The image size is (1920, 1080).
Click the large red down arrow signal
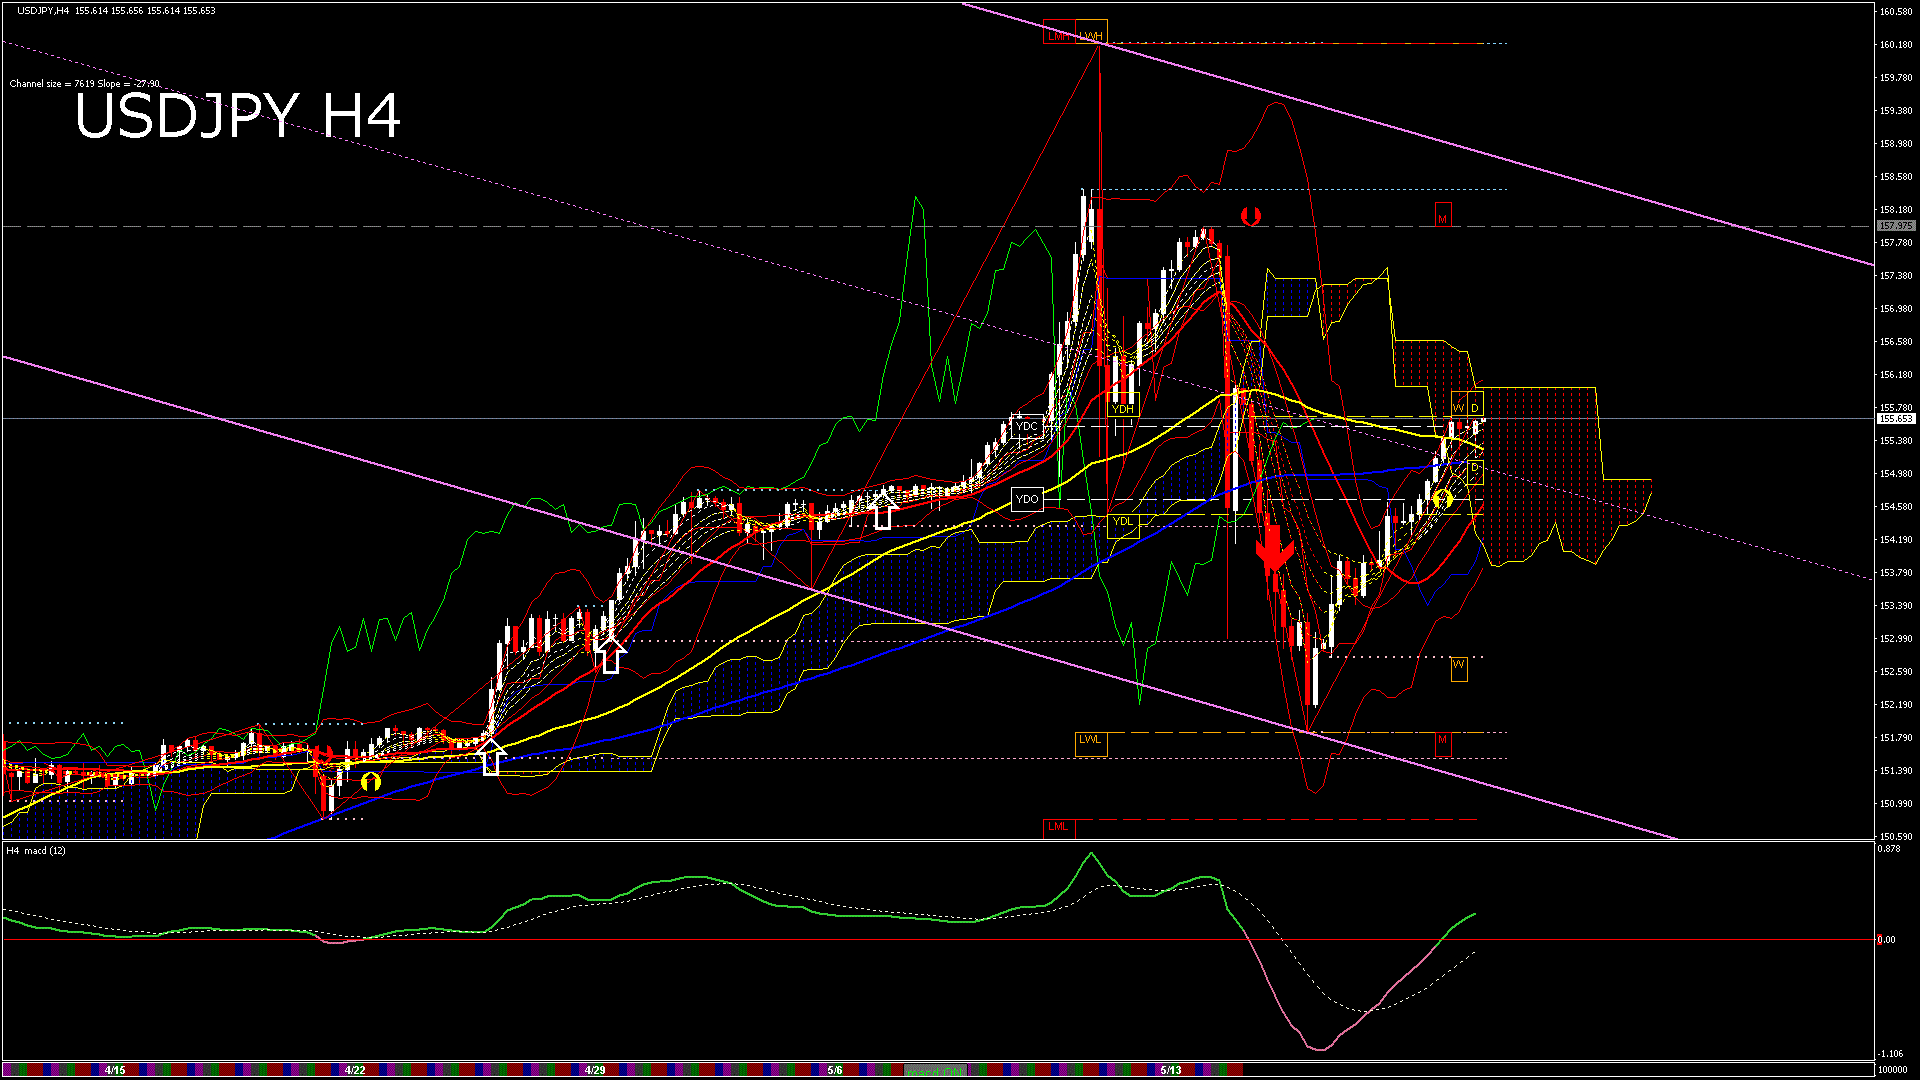tap(1273, 548)
